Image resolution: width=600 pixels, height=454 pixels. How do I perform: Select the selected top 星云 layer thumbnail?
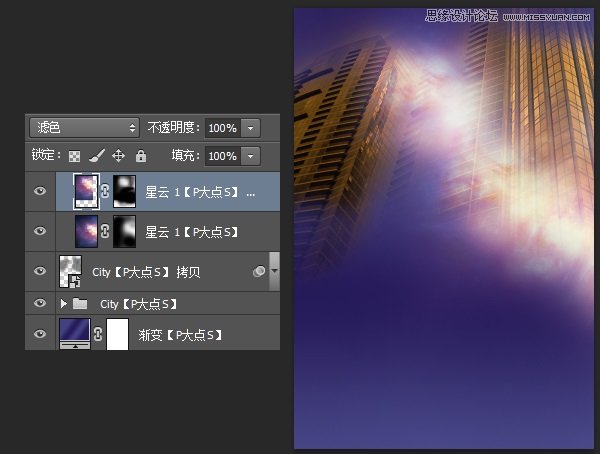click(x=86, y=191)
